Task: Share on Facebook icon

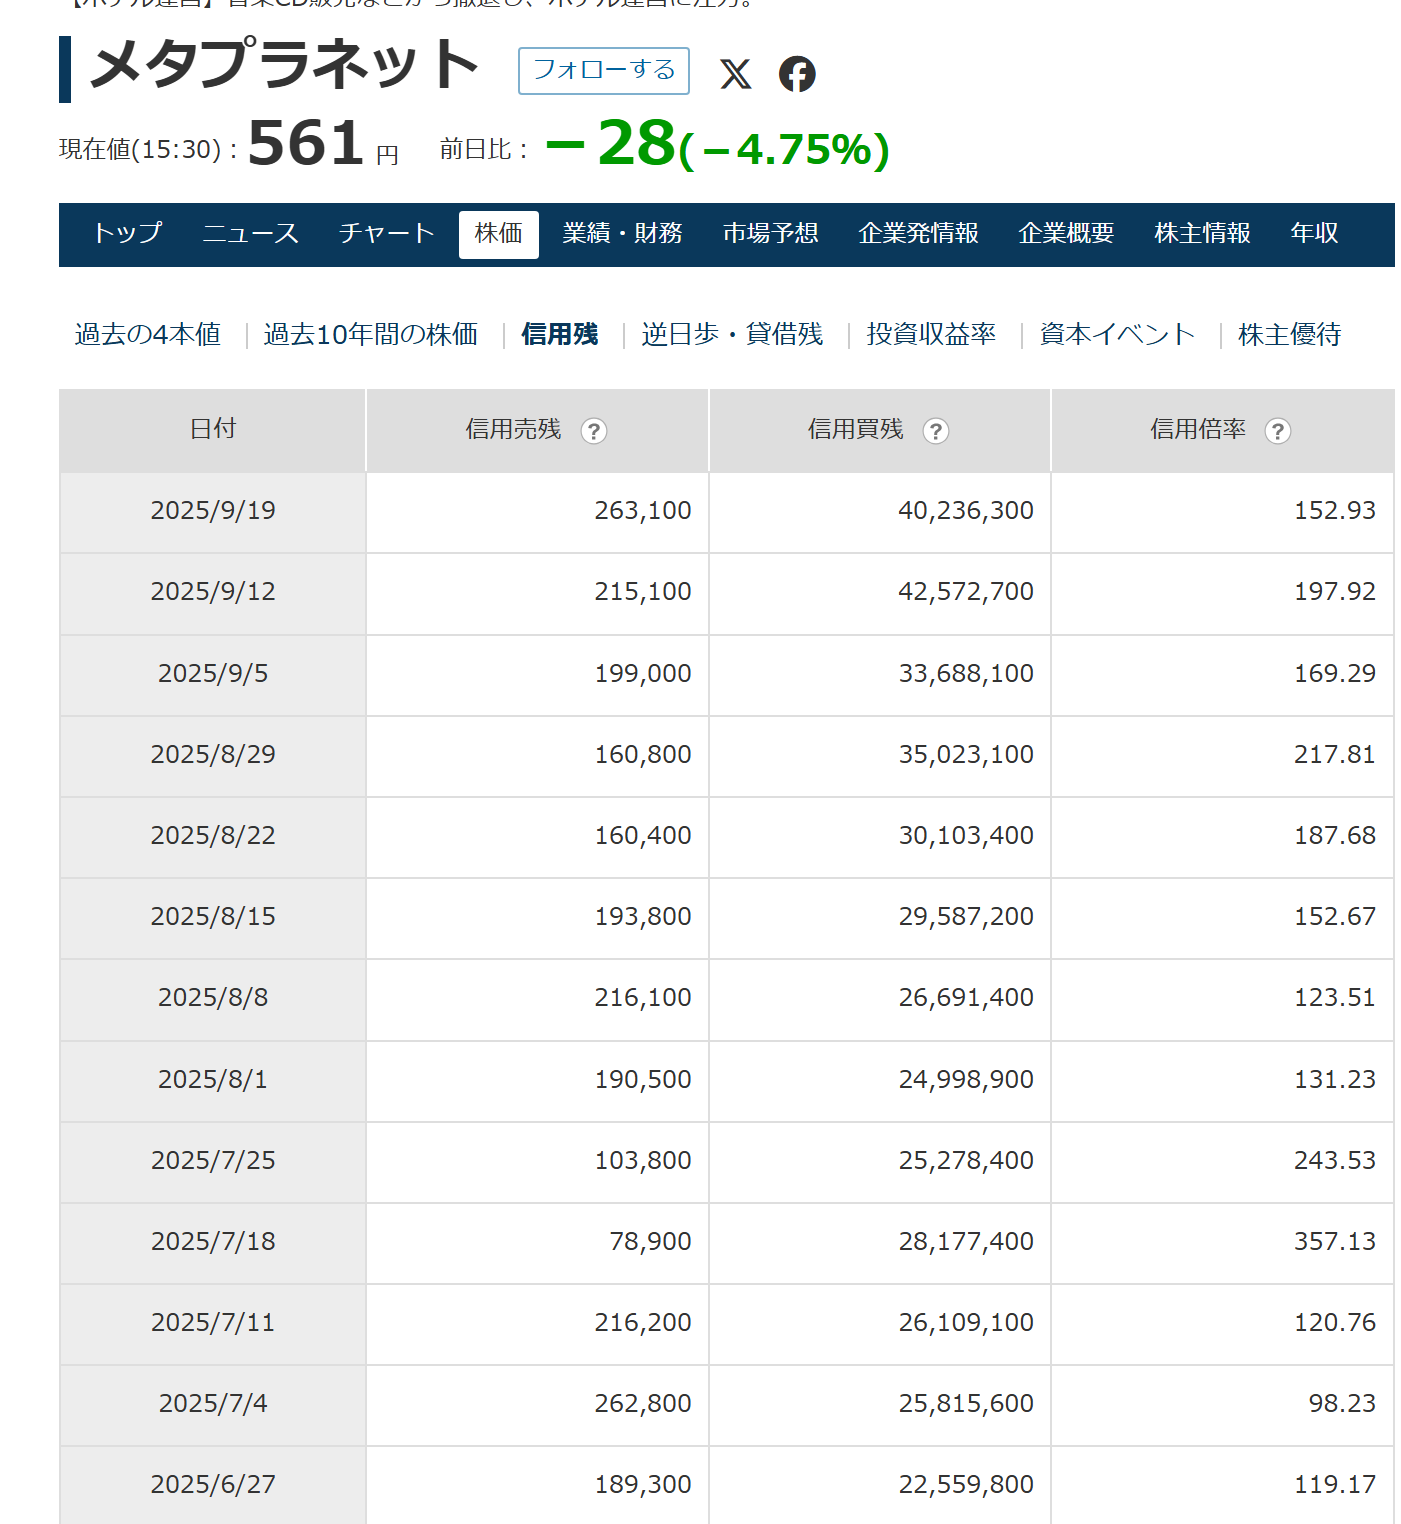Action: click(797, 74)
